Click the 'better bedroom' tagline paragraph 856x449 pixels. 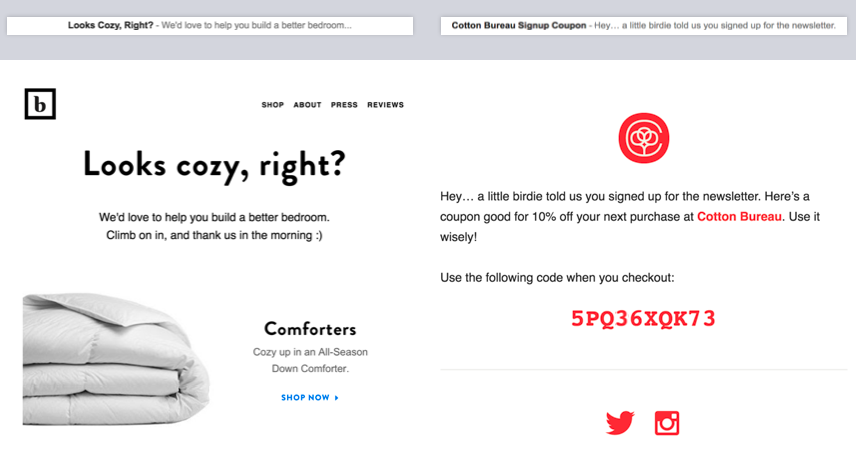coord(214,226)
